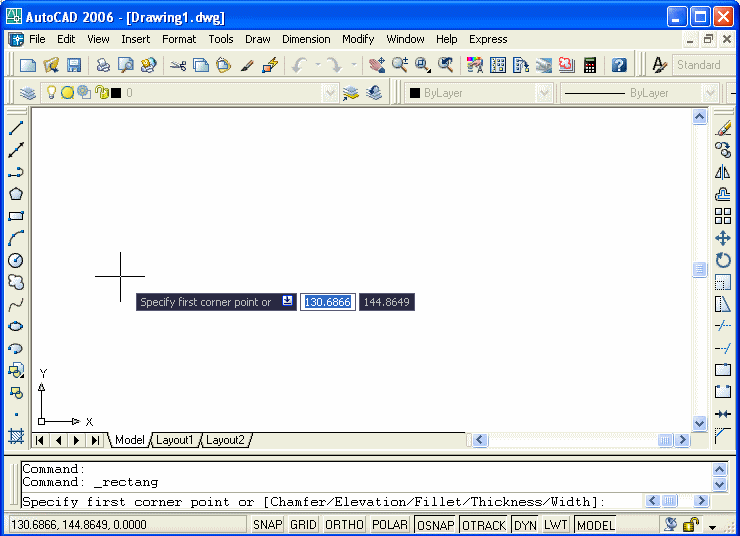Go to the last layout tab arrow
The width and height of the screenshot is (740, 536).
(x=95, y=440)
